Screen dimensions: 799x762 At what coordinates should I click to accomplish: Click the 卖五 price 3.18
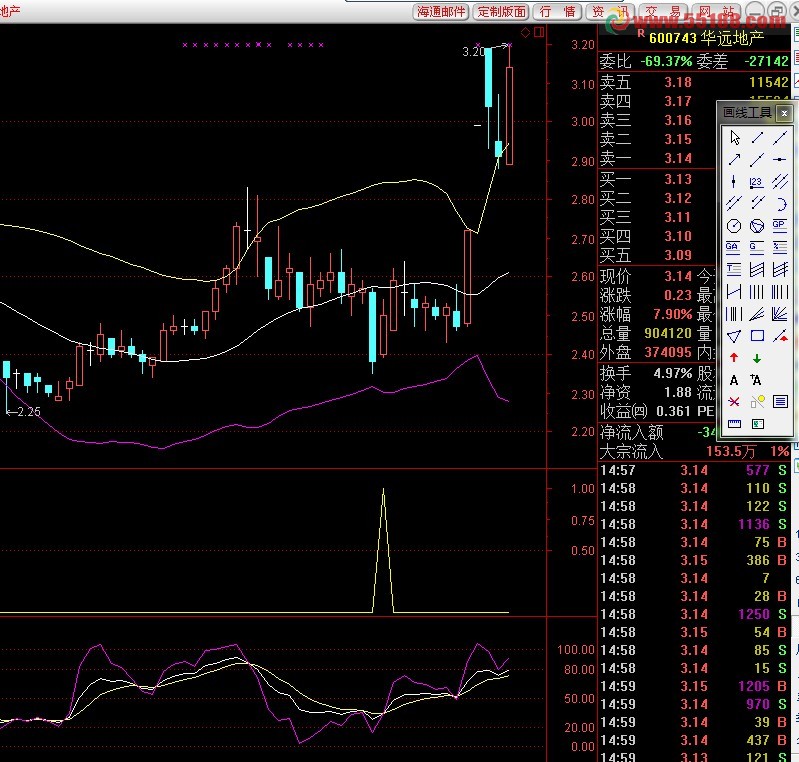(x=678, y=82)
